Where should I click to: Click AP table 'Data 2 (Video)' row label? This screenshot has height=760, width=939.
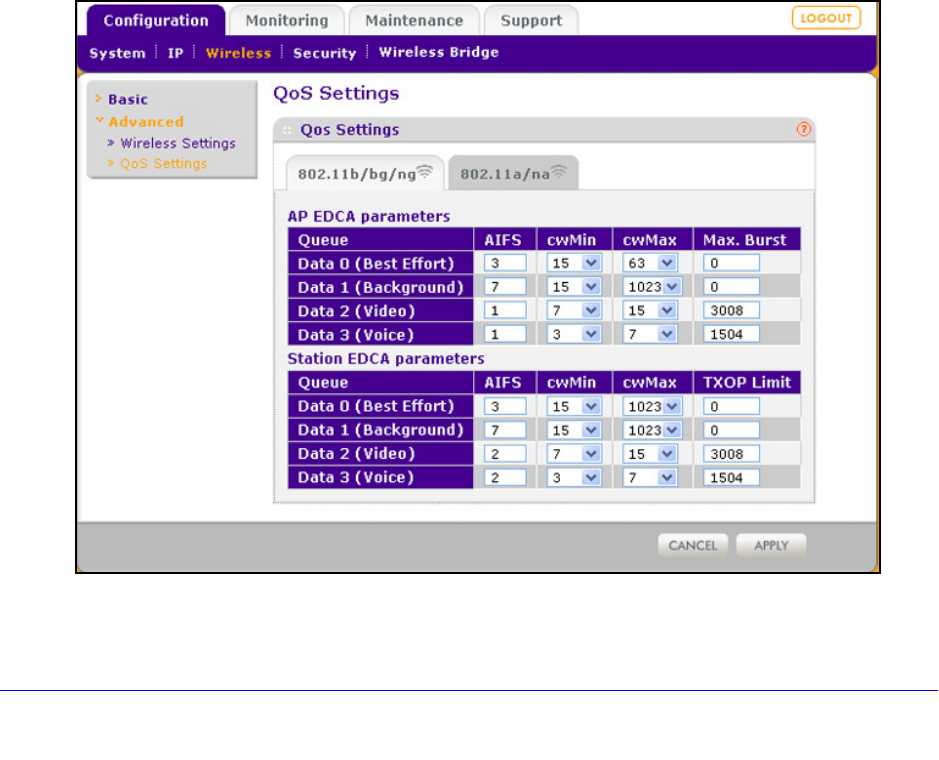tap(356, 311)
